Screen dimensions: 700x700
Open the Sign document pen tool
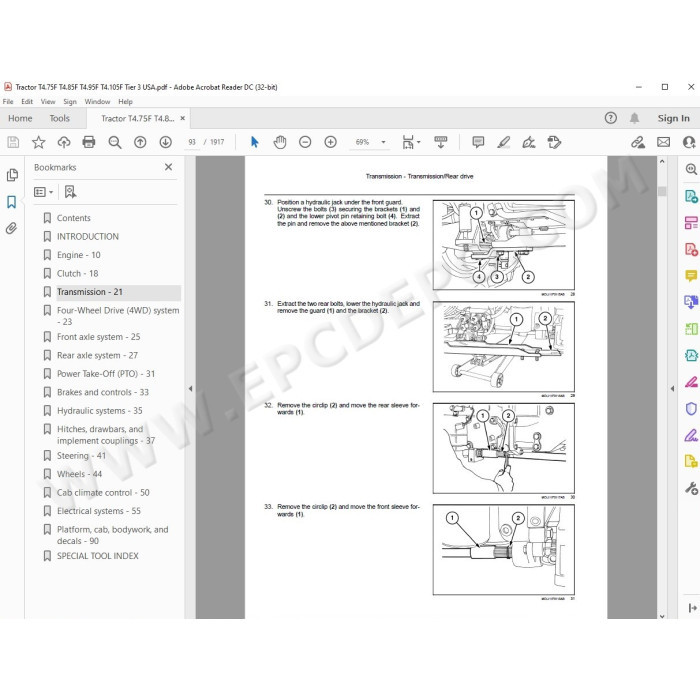(529, 142)
